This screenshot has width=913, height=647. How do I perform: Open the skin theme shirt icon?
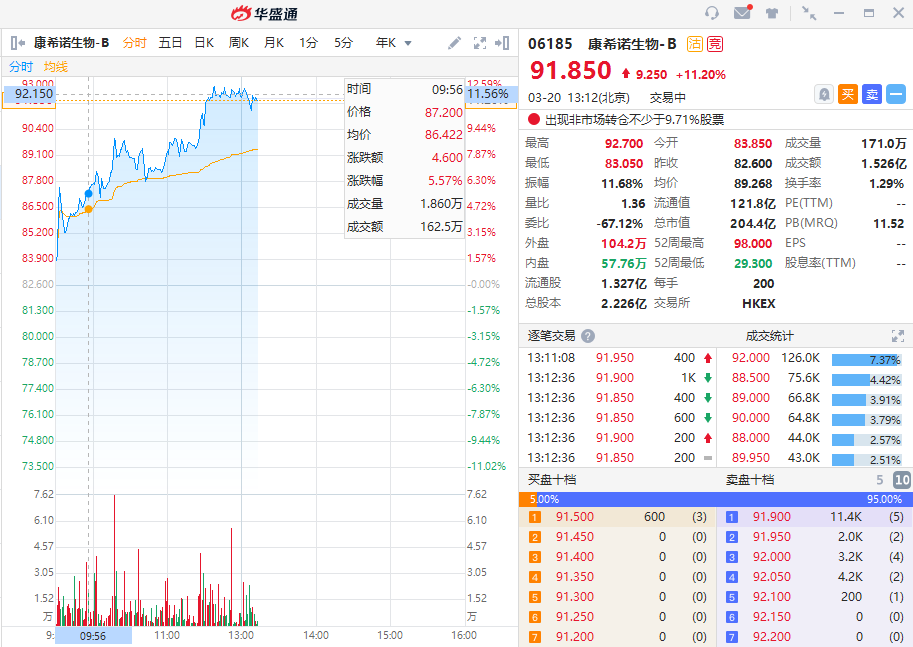772,13
